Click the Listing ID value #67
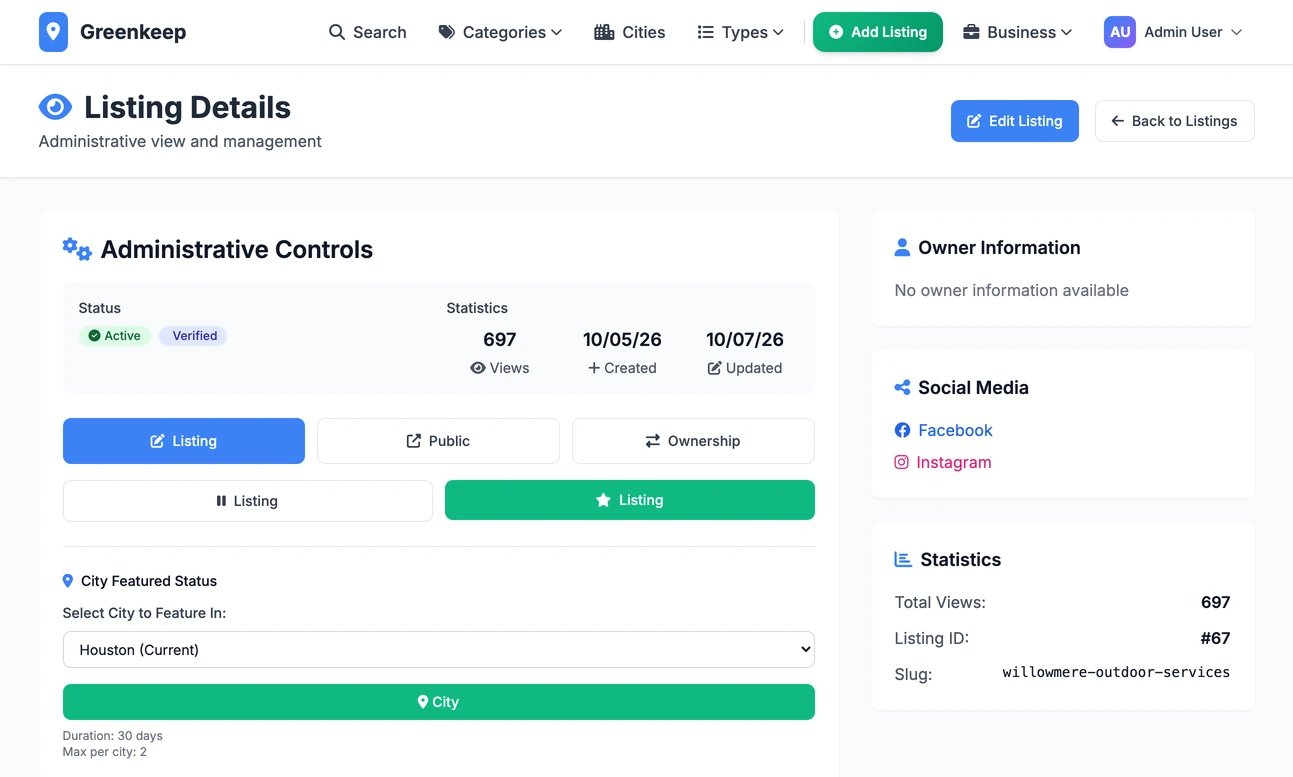Screen dimensions: 1293x777 point(1215,638)
